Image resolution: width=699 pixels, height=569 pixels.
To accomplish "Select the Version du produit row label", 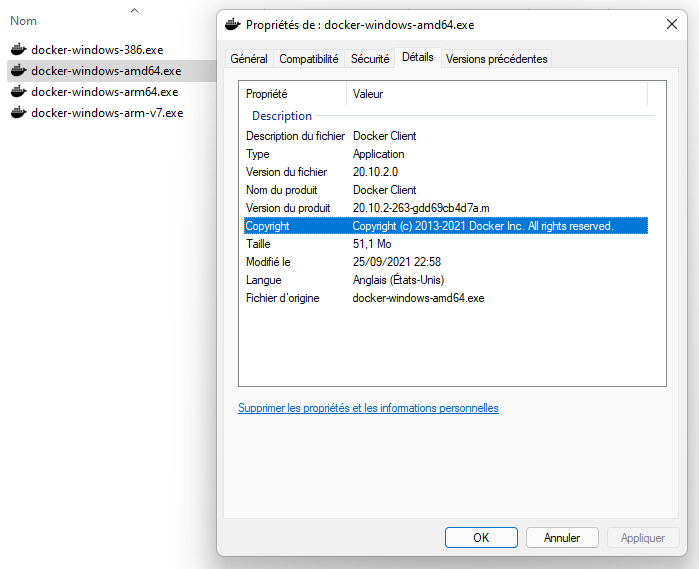I will click(288, 208).
